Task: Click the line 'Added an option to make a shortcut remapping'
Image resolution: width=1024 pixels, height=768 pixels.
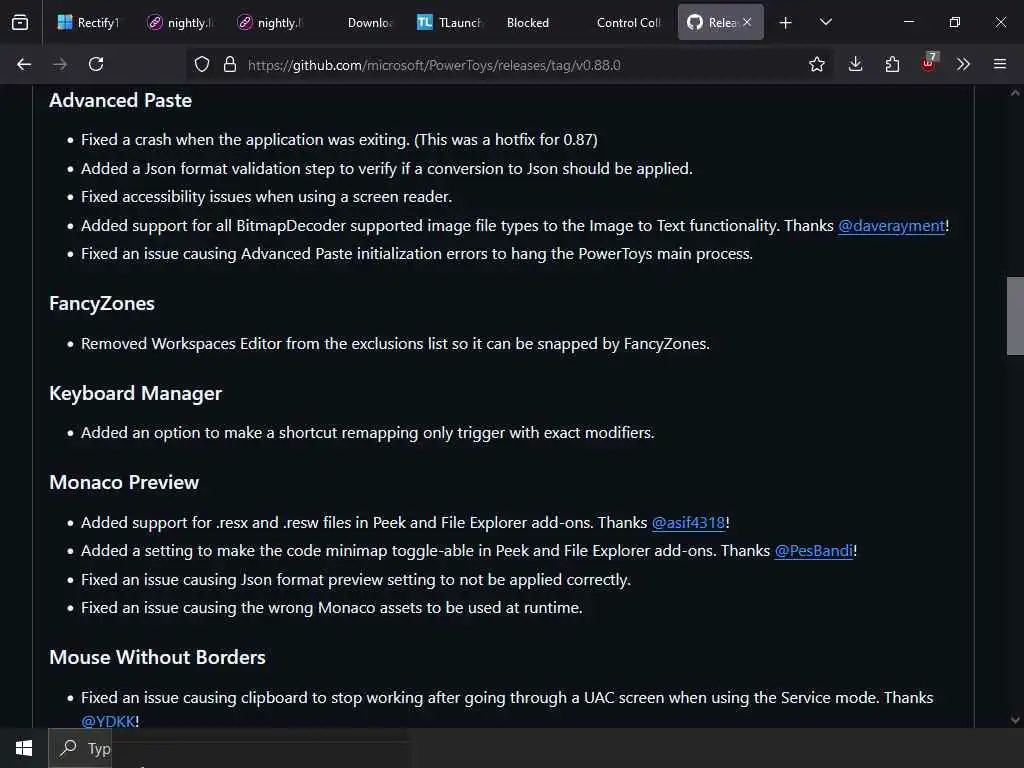Action: [368, 432]
